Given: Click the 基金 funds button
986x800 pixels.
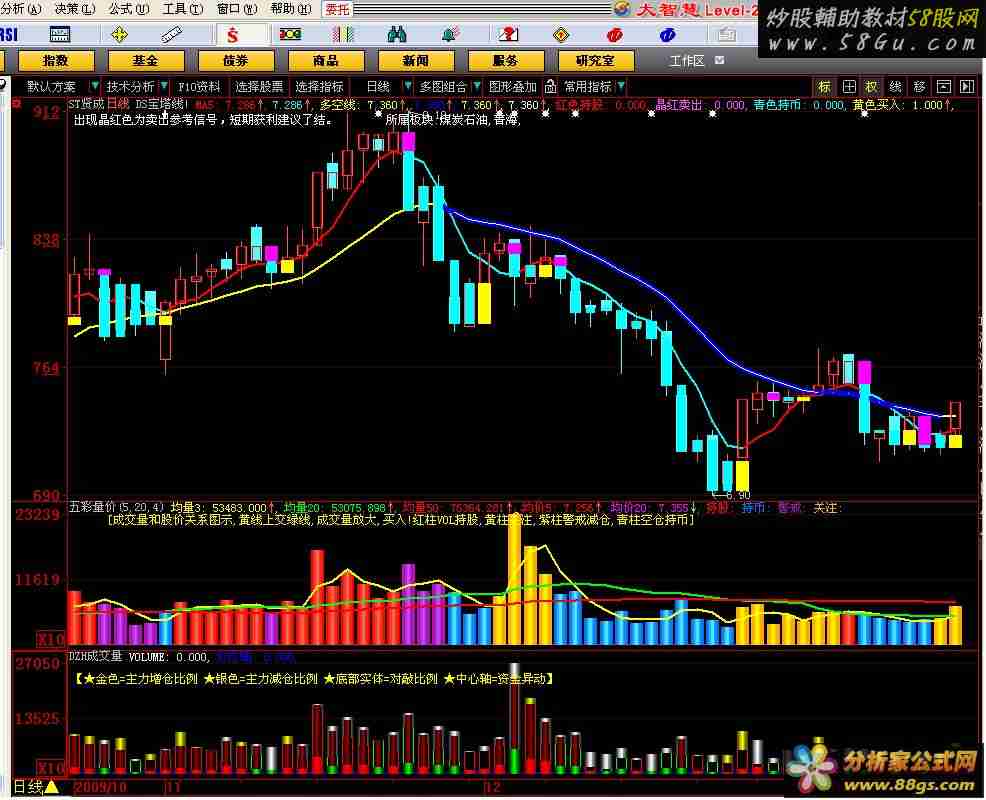Looking at the screenshot, I should click(146, 61).
